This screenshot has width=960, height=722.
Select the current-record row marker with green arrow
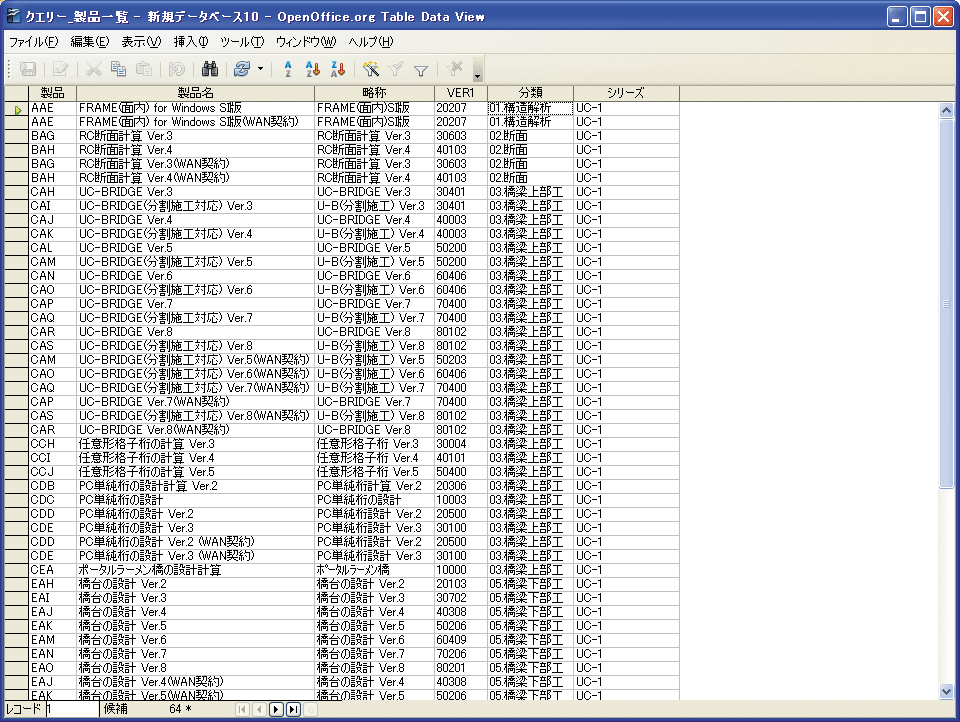click(x=17, y=108)
